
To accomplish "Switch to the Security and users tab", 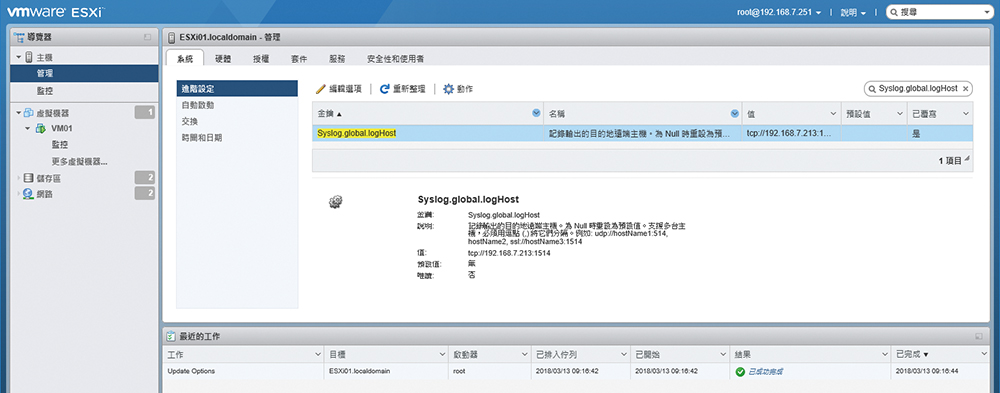I will [x=395, y=59].
